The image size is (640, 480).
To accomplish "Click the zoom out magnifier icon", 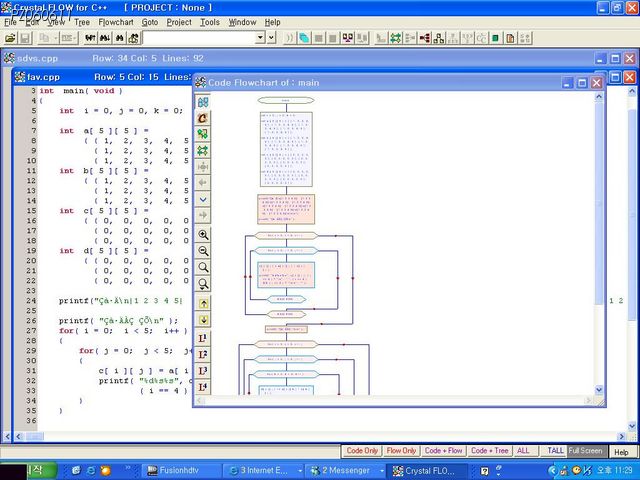I will point(203,251).
